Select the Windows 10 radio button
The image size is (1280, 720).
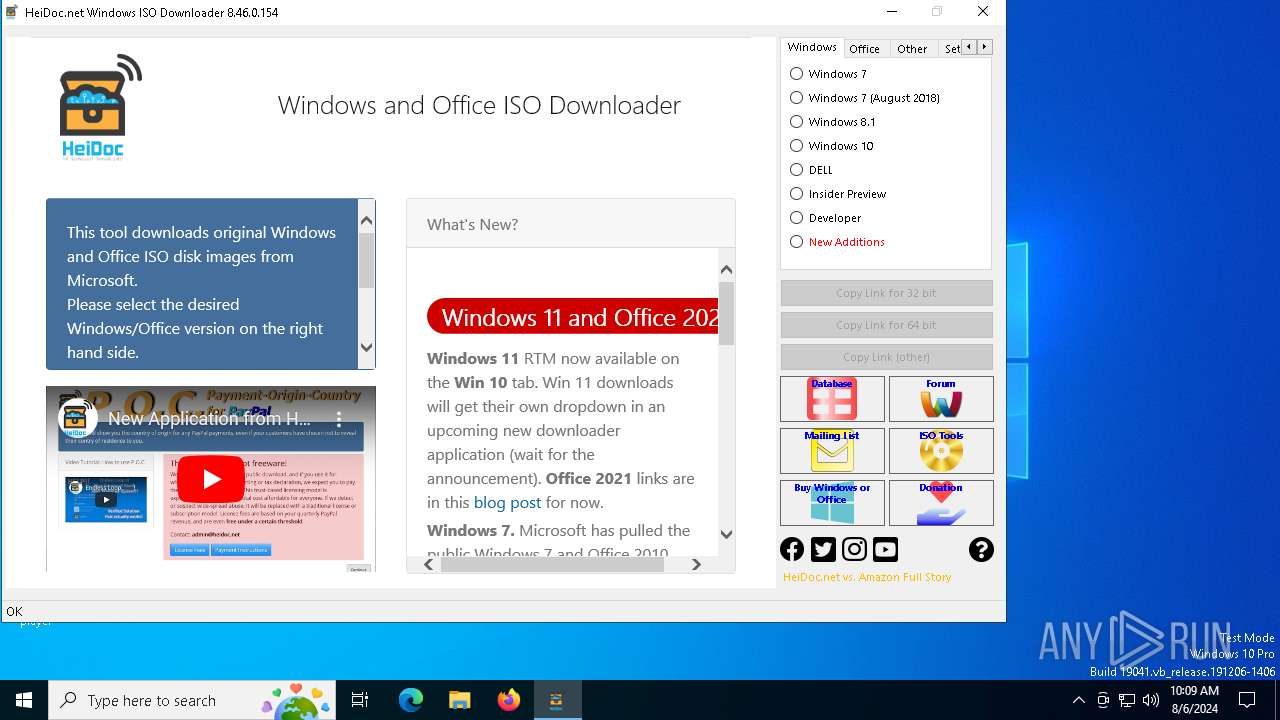pos(796,145)
